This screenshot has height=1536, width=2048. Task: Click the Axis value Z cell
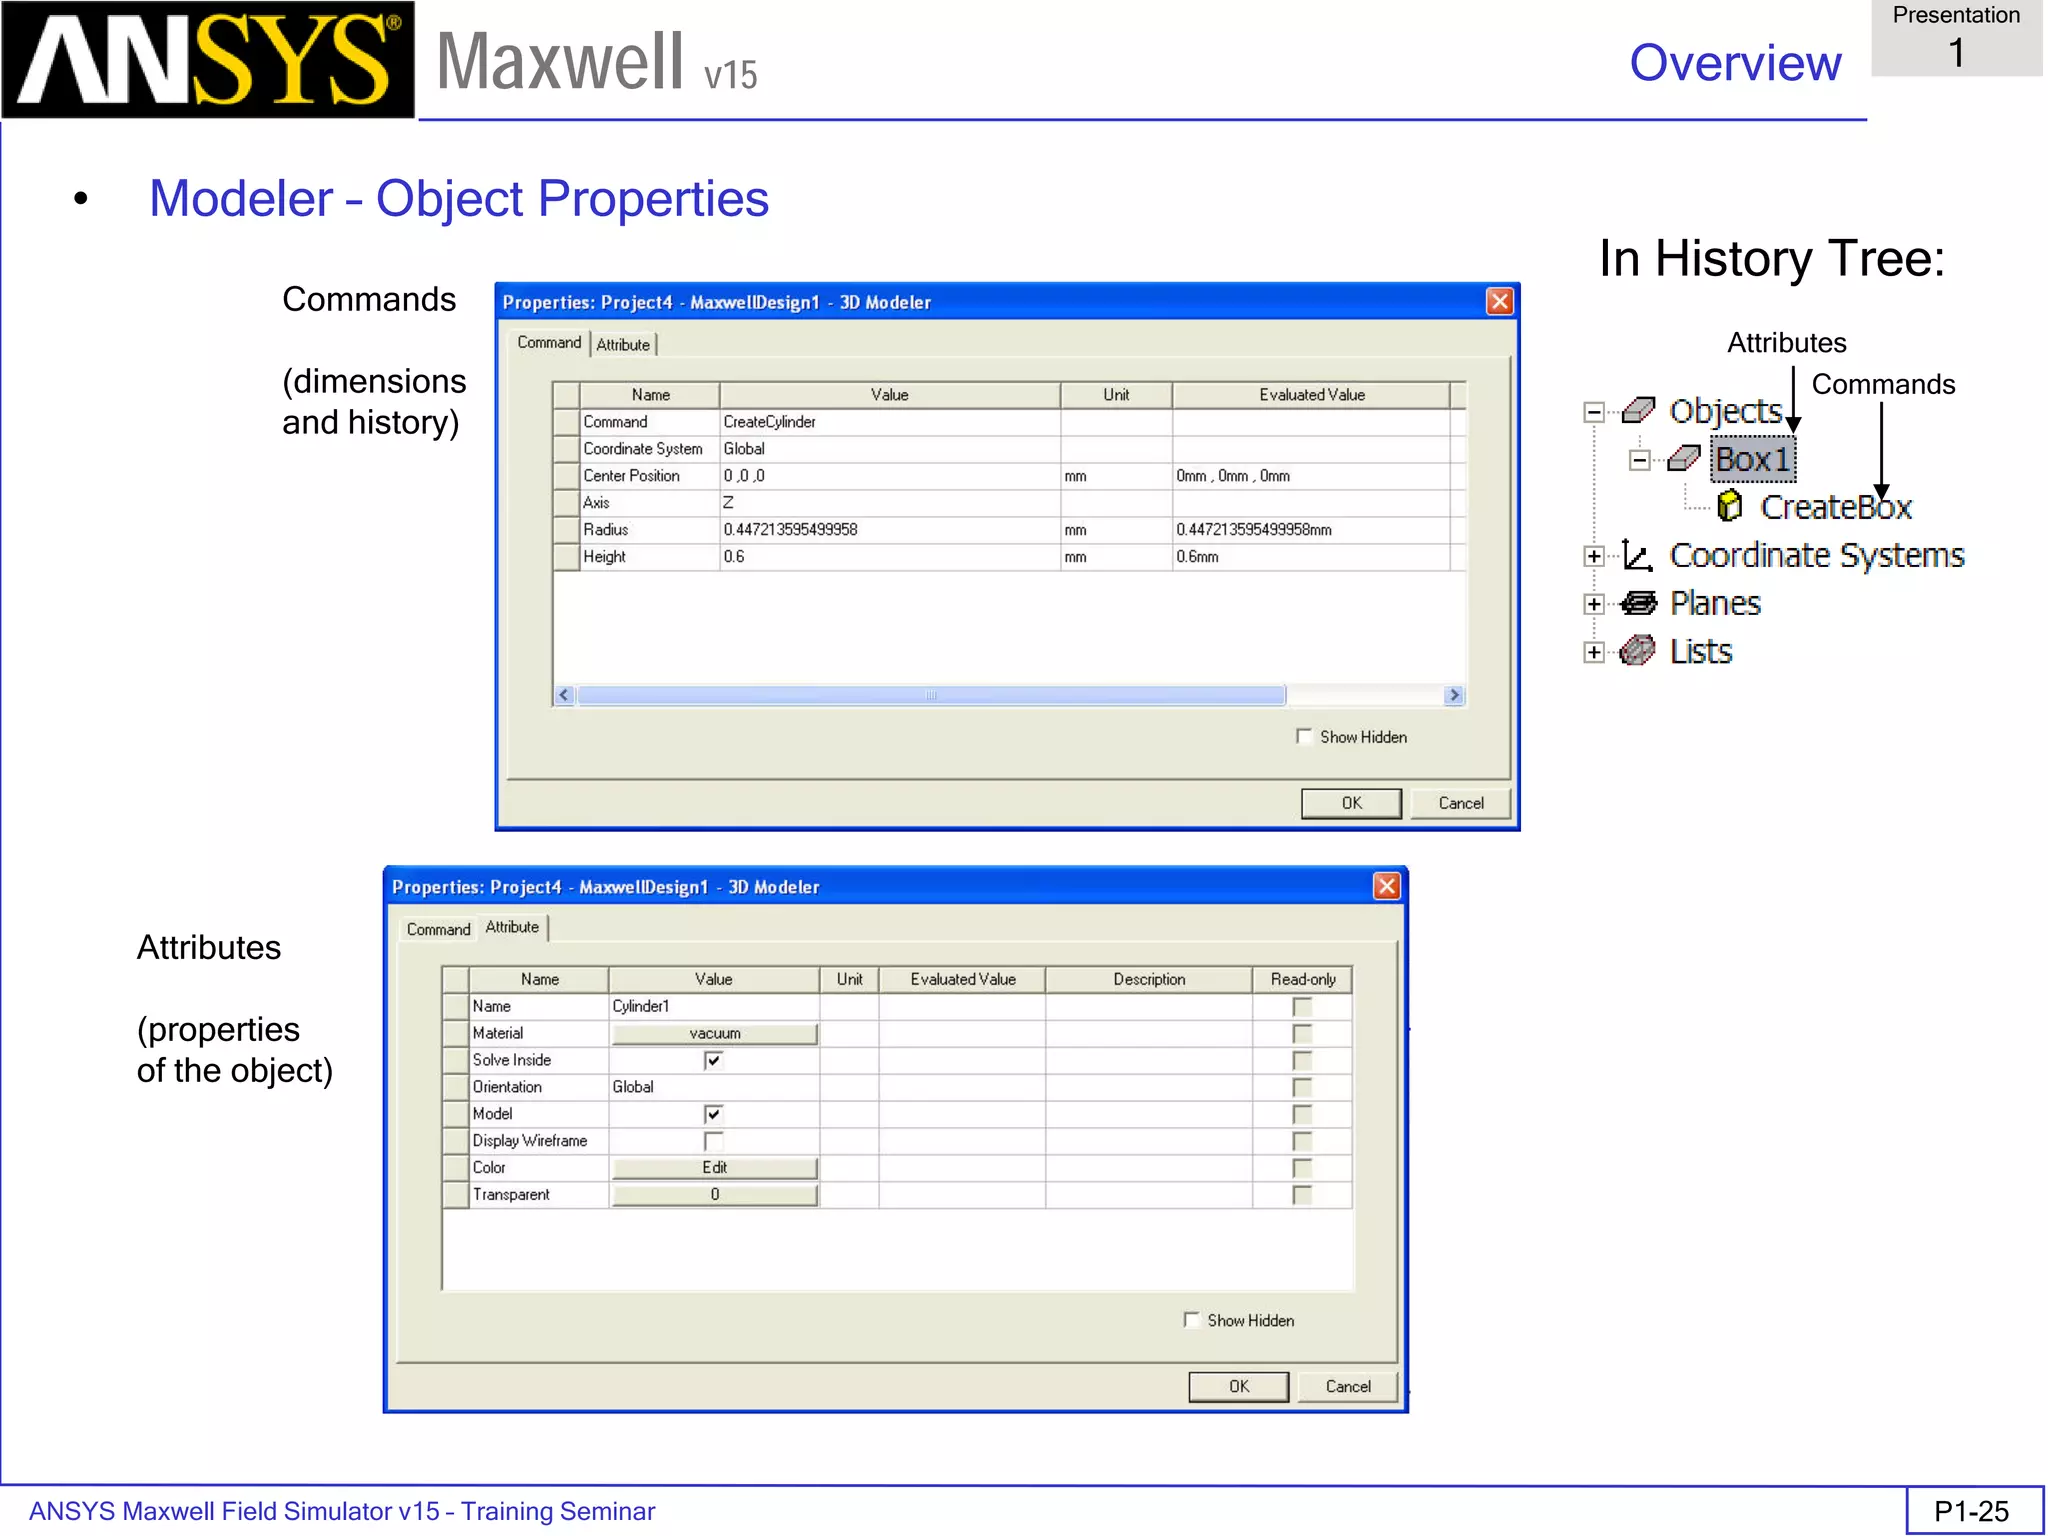pyautogui.click(x=889, y=503)
